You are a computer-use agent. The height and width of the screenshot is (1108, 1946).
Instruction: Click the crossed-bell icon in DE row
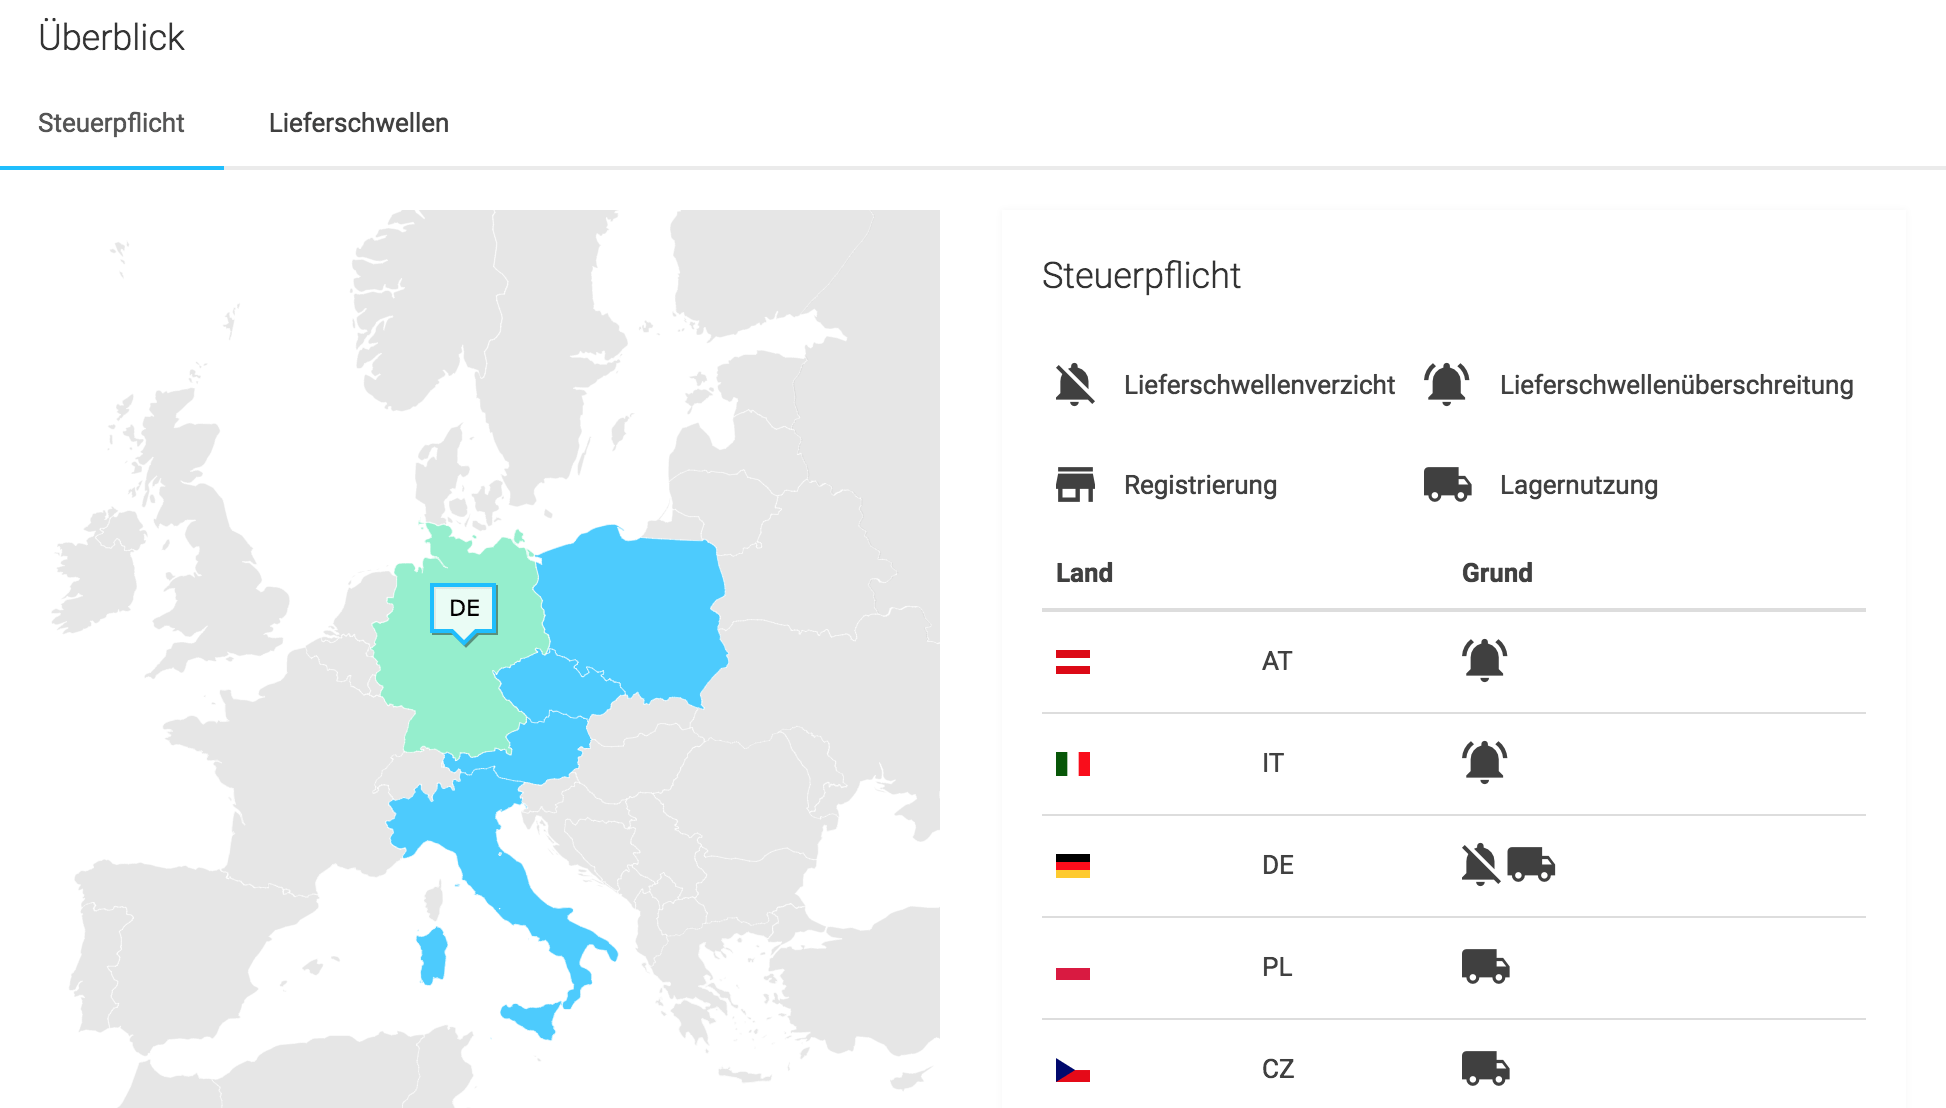1481,864
